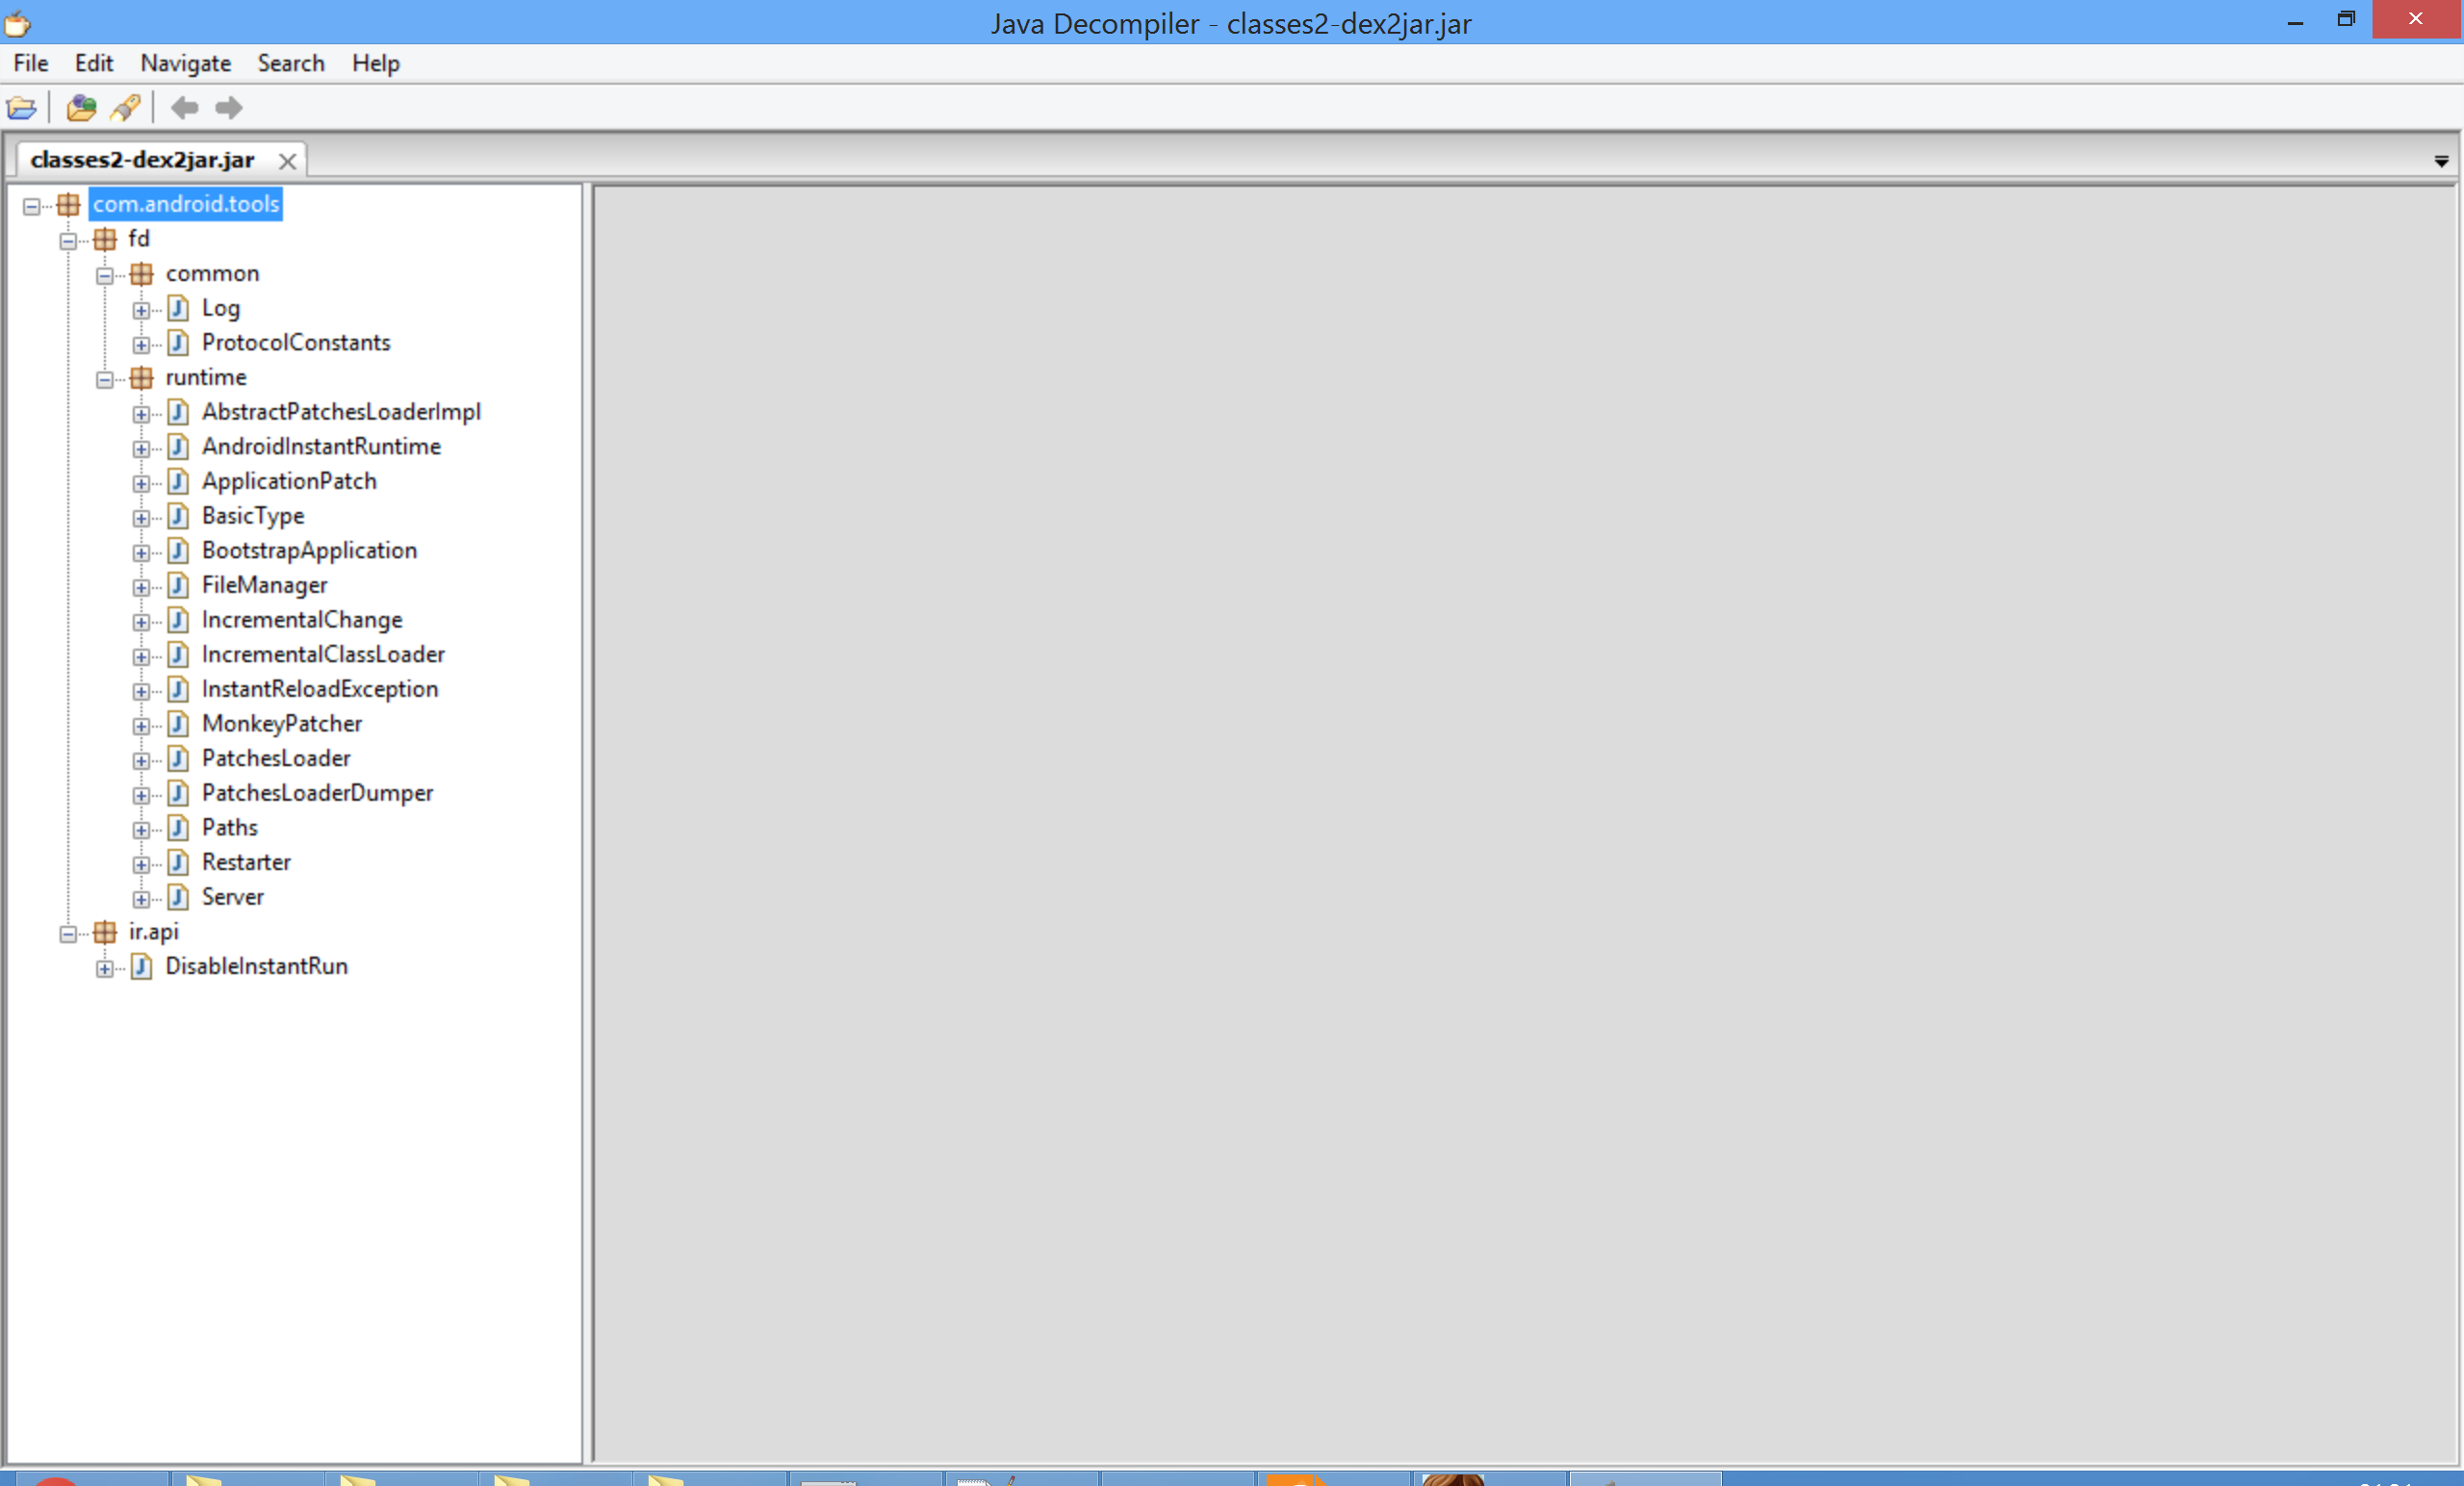The height and width of the screenshot is (1486, 2464).
Task: Collapse the ir.api package node
Action: pos(68,933)
